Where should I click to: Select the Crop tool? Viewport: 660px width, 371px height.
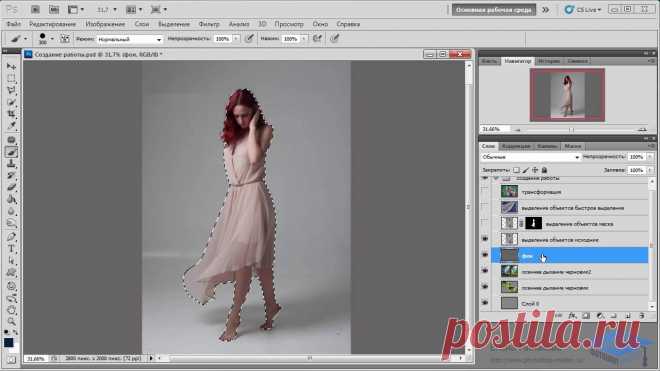point(11,114)
